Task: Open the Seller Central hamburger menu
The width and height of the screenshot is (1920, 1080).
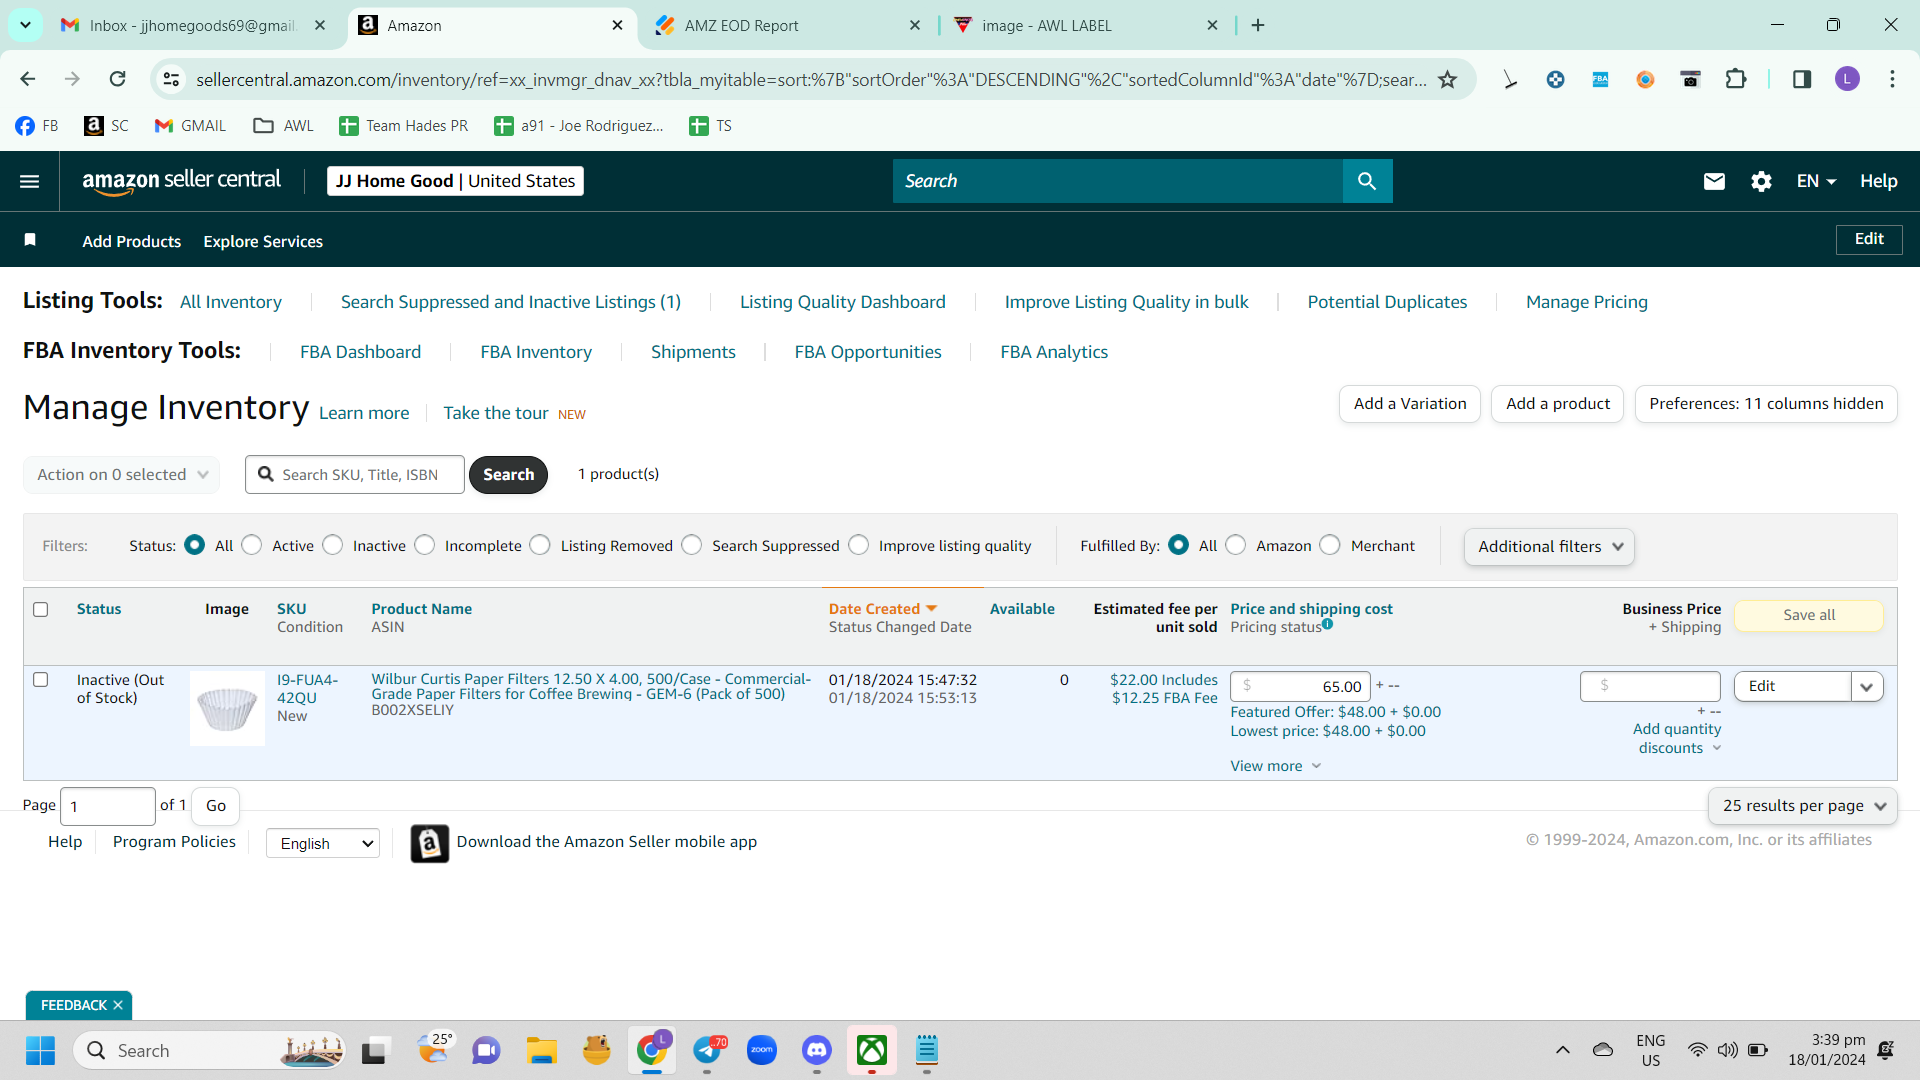Action: tap(30, 181)
